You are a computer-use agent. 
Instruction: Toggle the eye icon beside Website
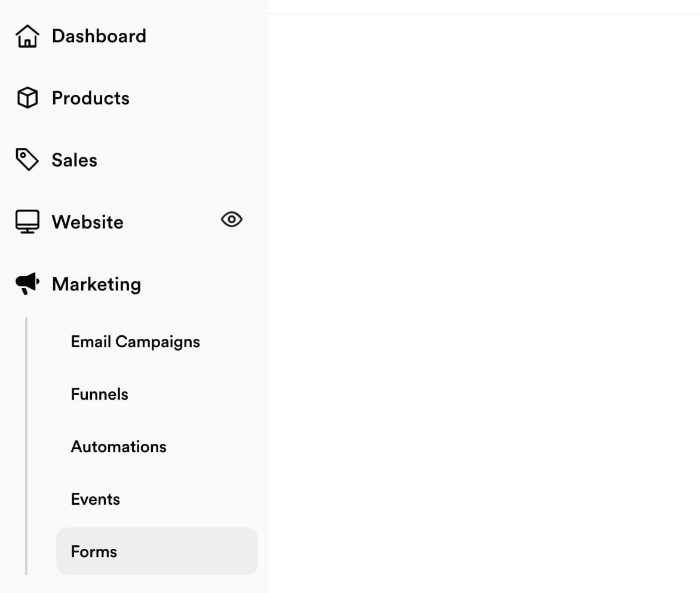[x=232, y=219]
